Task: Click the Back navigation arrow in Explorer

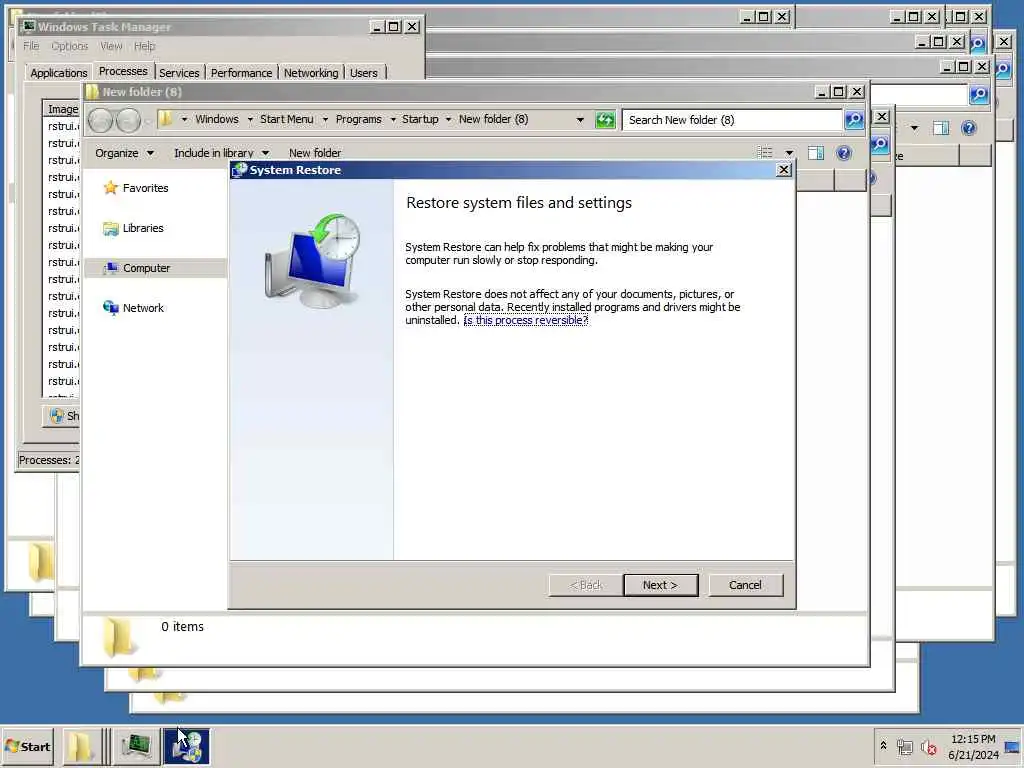Action: click(x=101, y=120)
